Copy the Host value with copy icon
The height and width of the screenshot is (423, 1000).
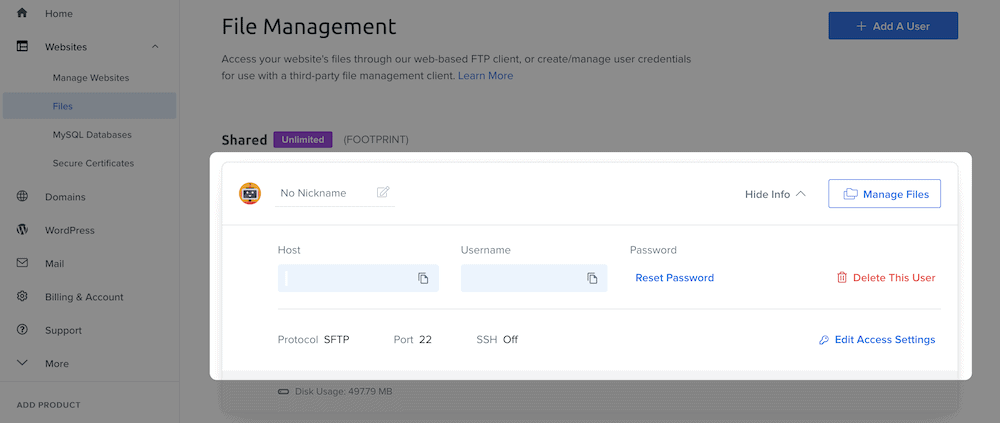click(x=423, y=278)
